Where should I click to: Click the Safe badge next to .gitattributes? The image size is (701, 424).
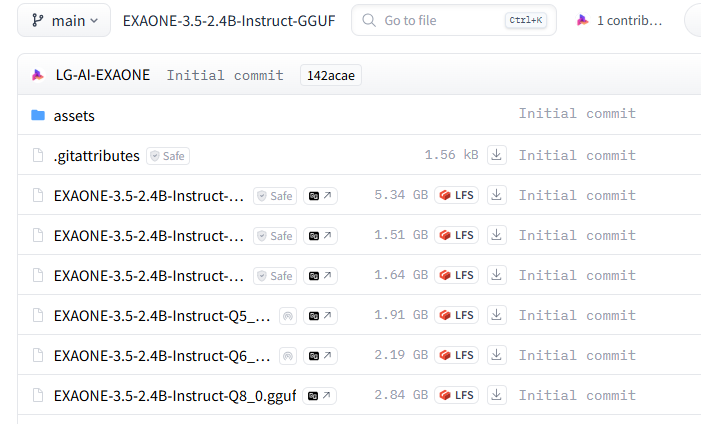168,156
